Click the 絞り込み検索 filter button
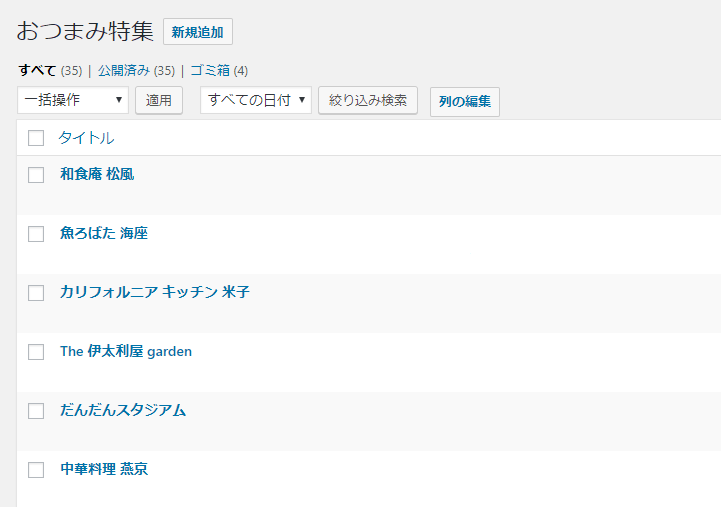 [x=367, y=100]
